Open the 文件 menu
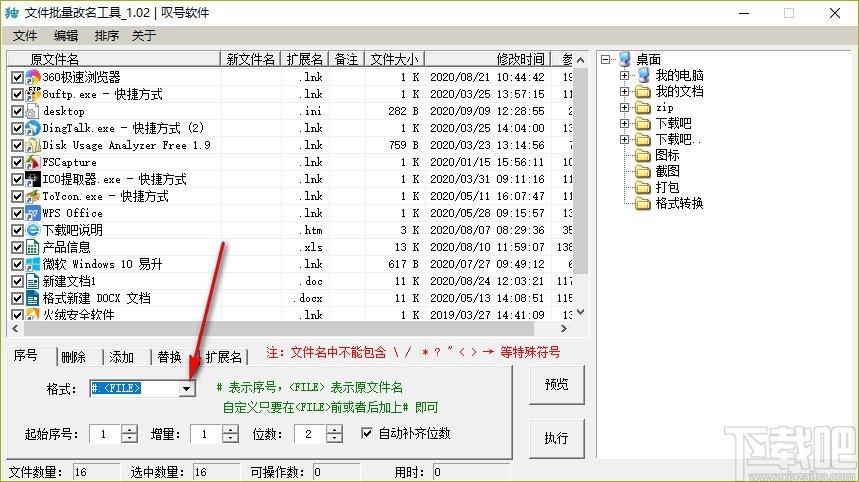The height and width of the screenshot is (482, 859). point(25,36)
